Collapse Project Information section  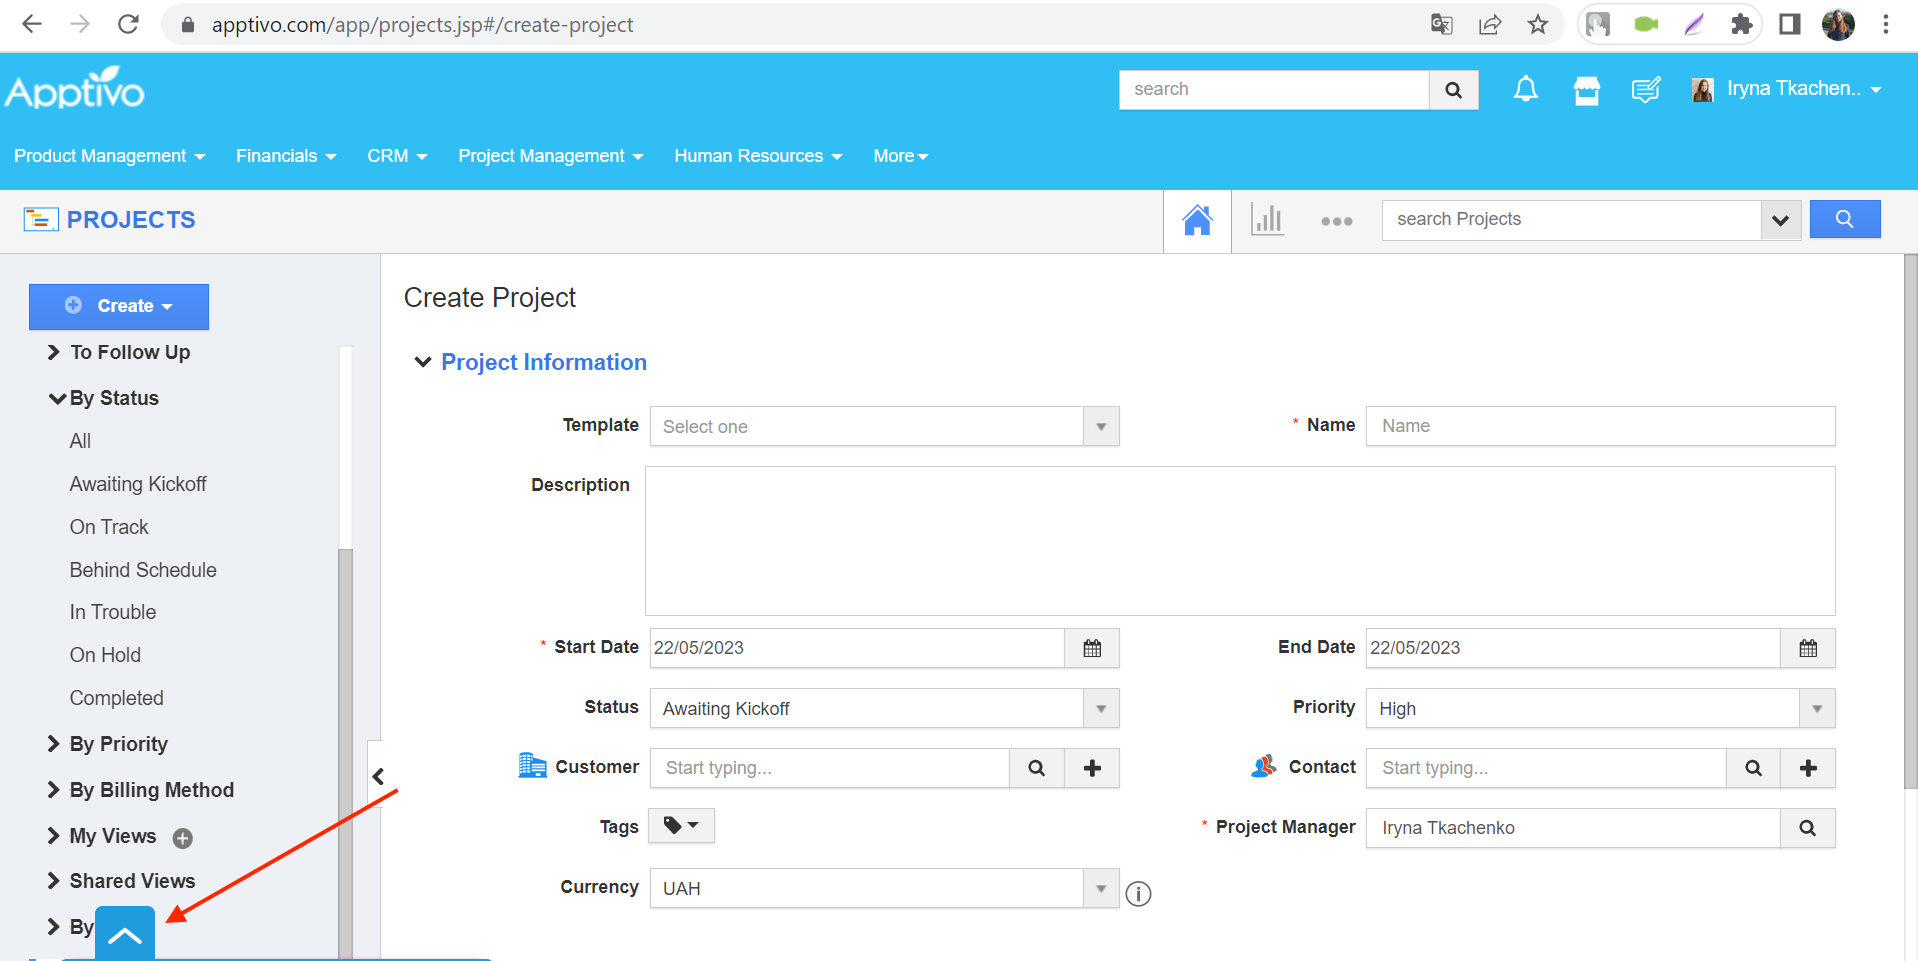coord(423,362)
